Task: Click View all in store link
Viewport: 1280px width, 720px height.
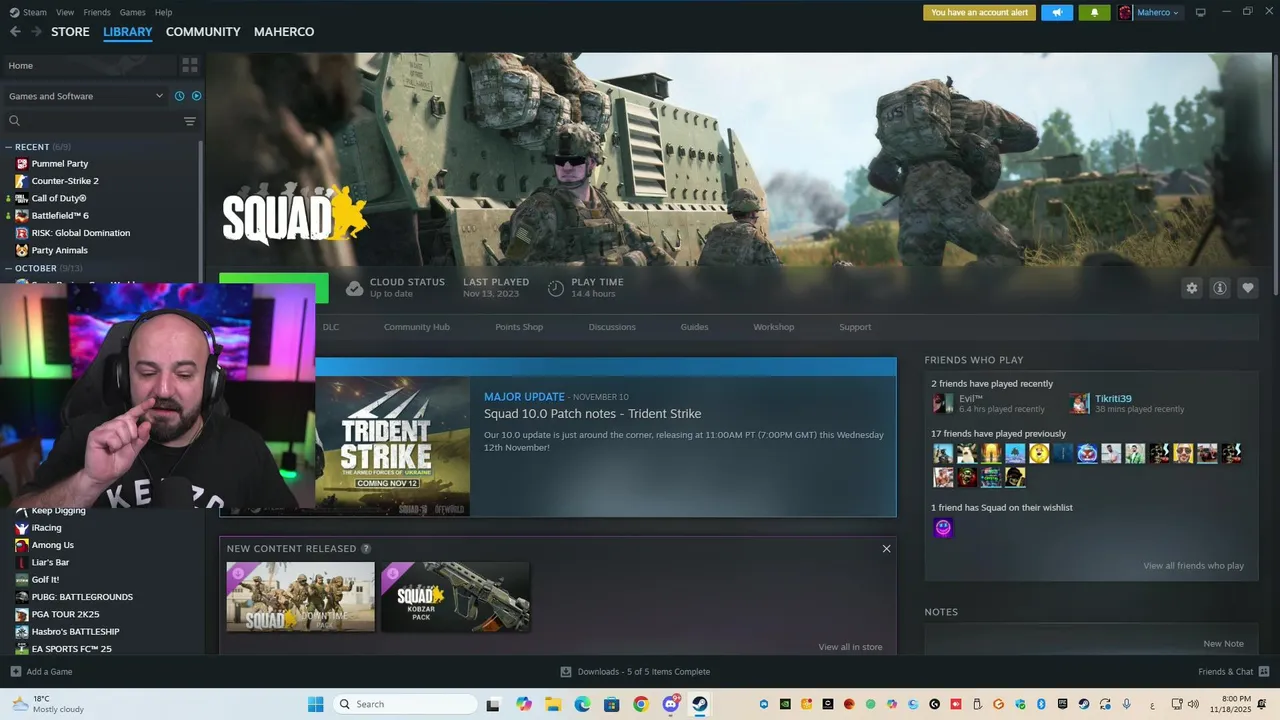Action: point(850,647)
